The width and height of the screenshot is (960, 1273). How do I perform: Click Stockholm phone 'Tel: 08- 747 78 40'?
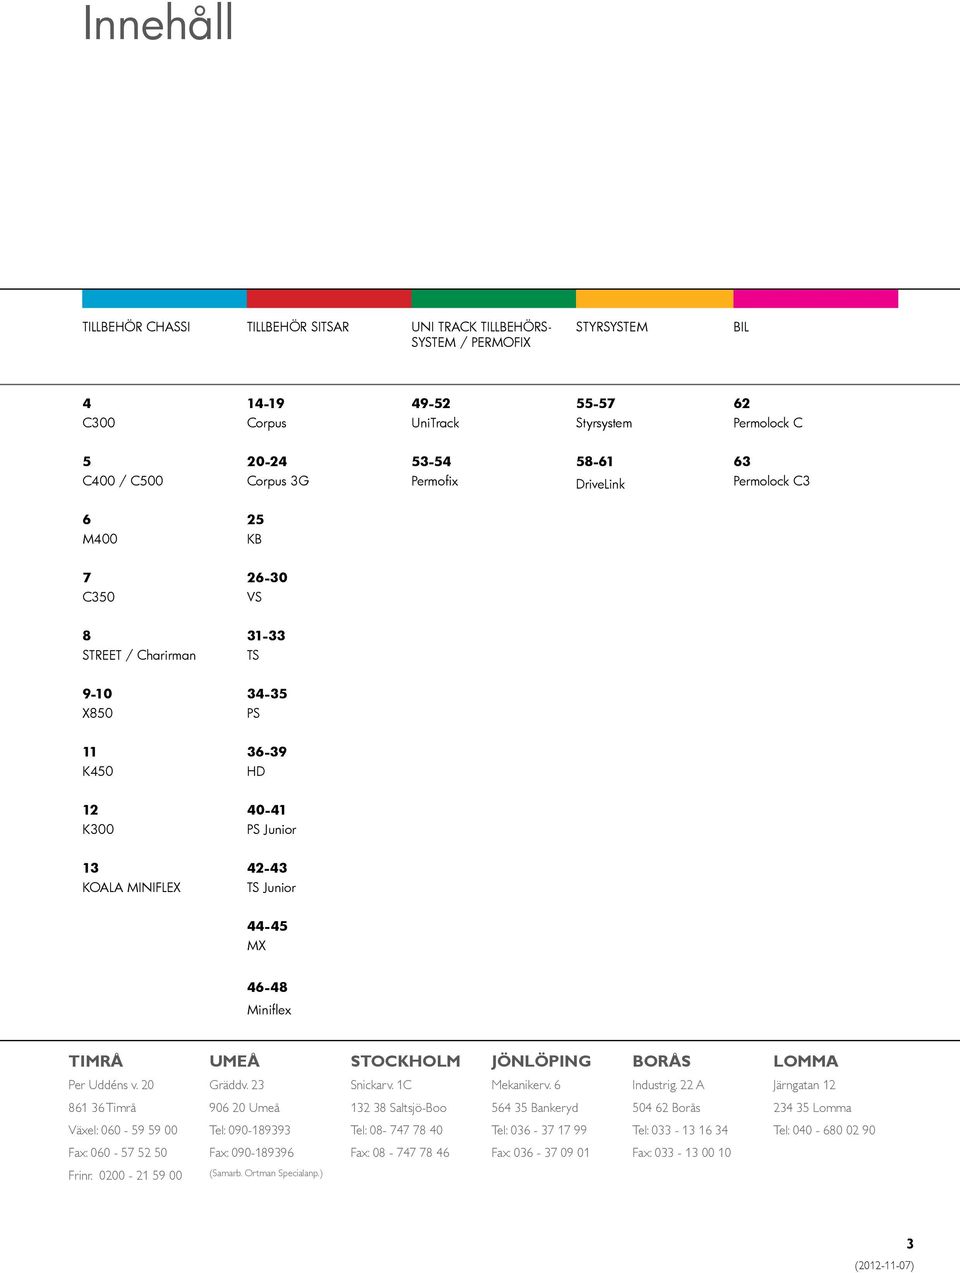click(397, 1130)
